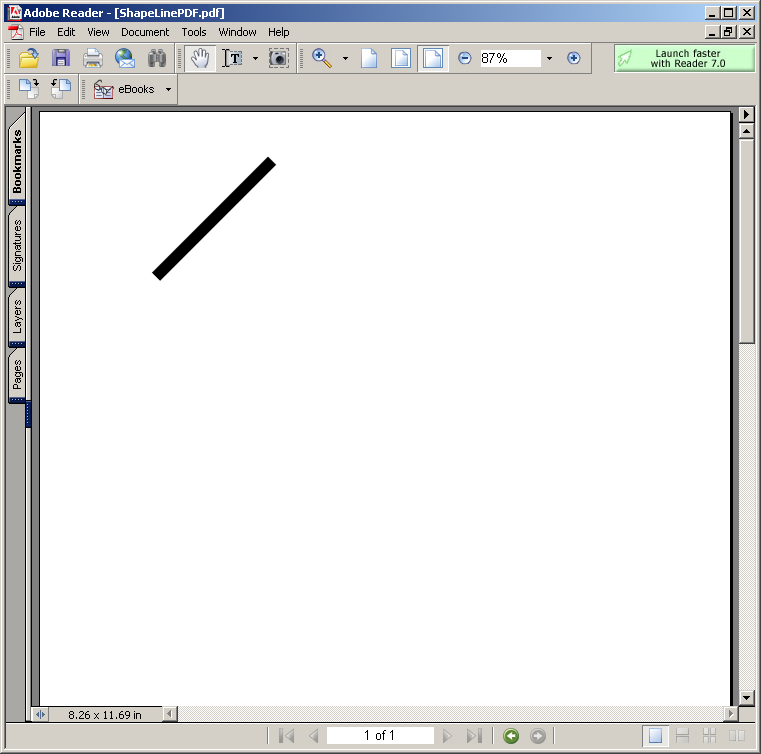Rotate page clockwise icon
761x754 pixels.
pyautogui.click(x=29, y=89)
